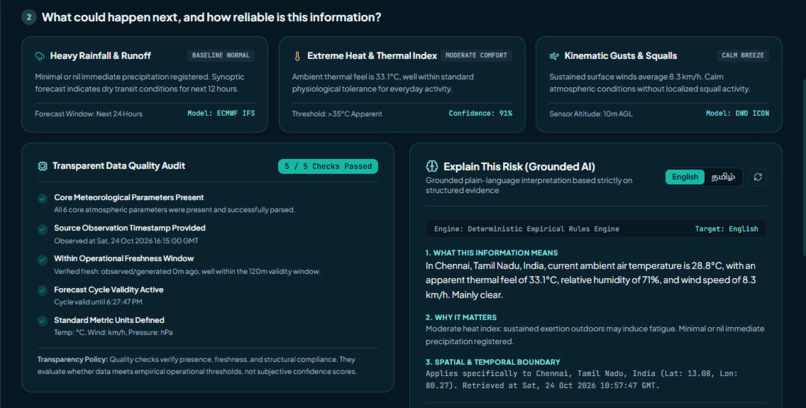
Task: Click the Confidence: 91% label
Action: 480,114
